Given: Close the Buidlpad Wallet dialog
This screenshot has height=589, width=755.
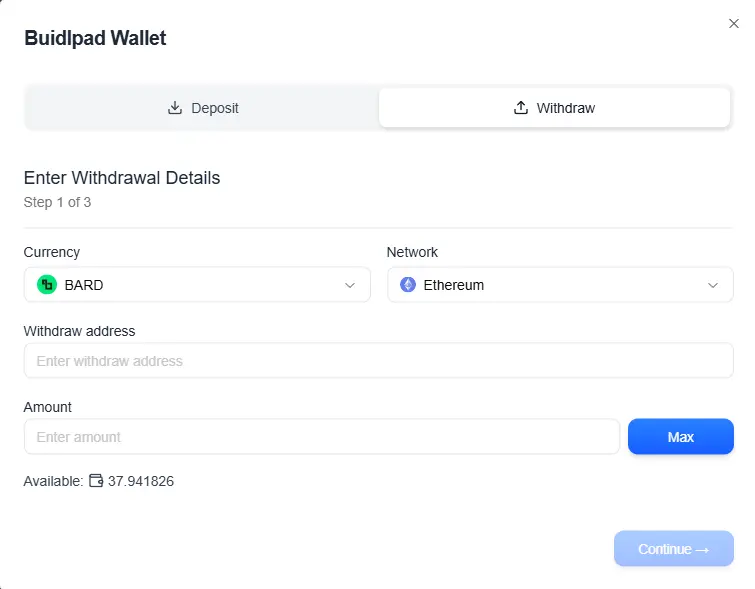Looking at the screenshot, I should pyautogui.click(x=733, y=24).
